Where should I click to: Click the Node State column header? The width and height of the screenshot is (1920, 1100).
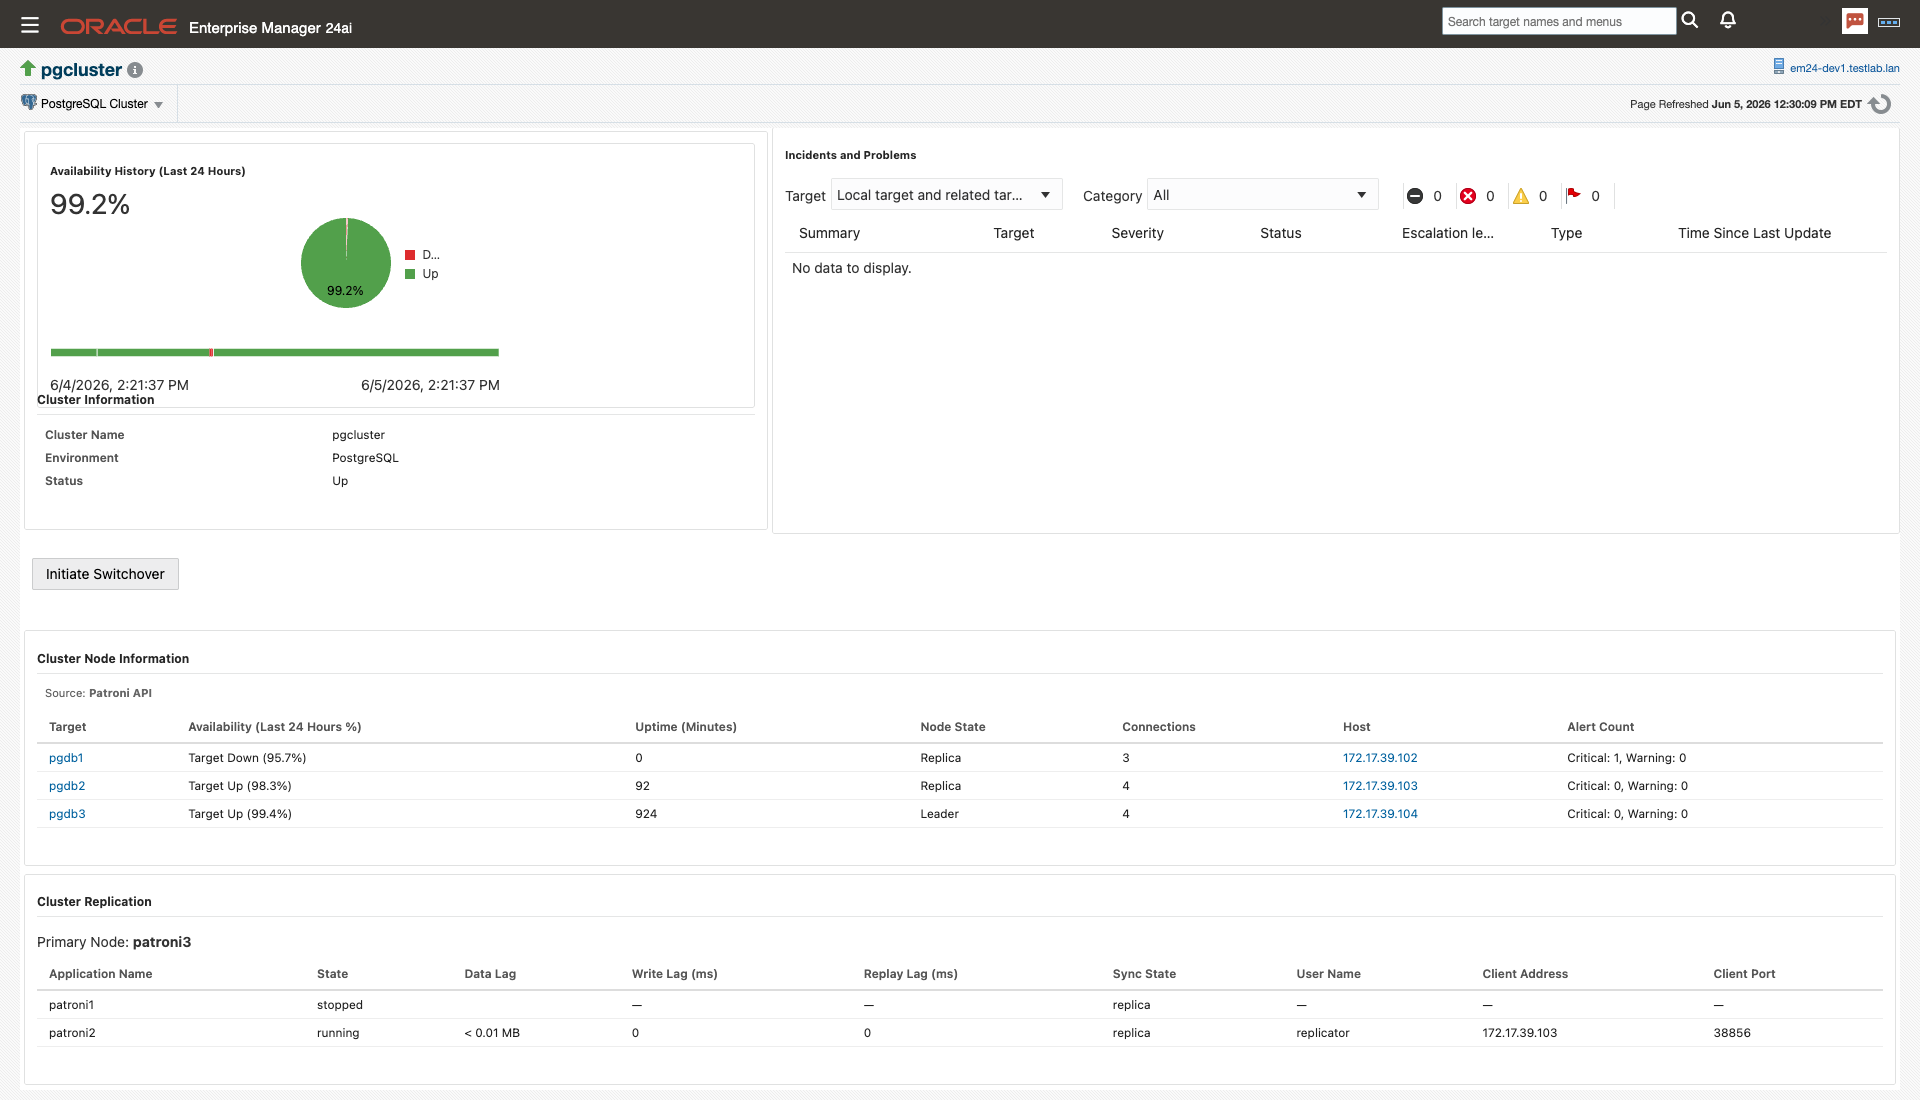point(953,727)
